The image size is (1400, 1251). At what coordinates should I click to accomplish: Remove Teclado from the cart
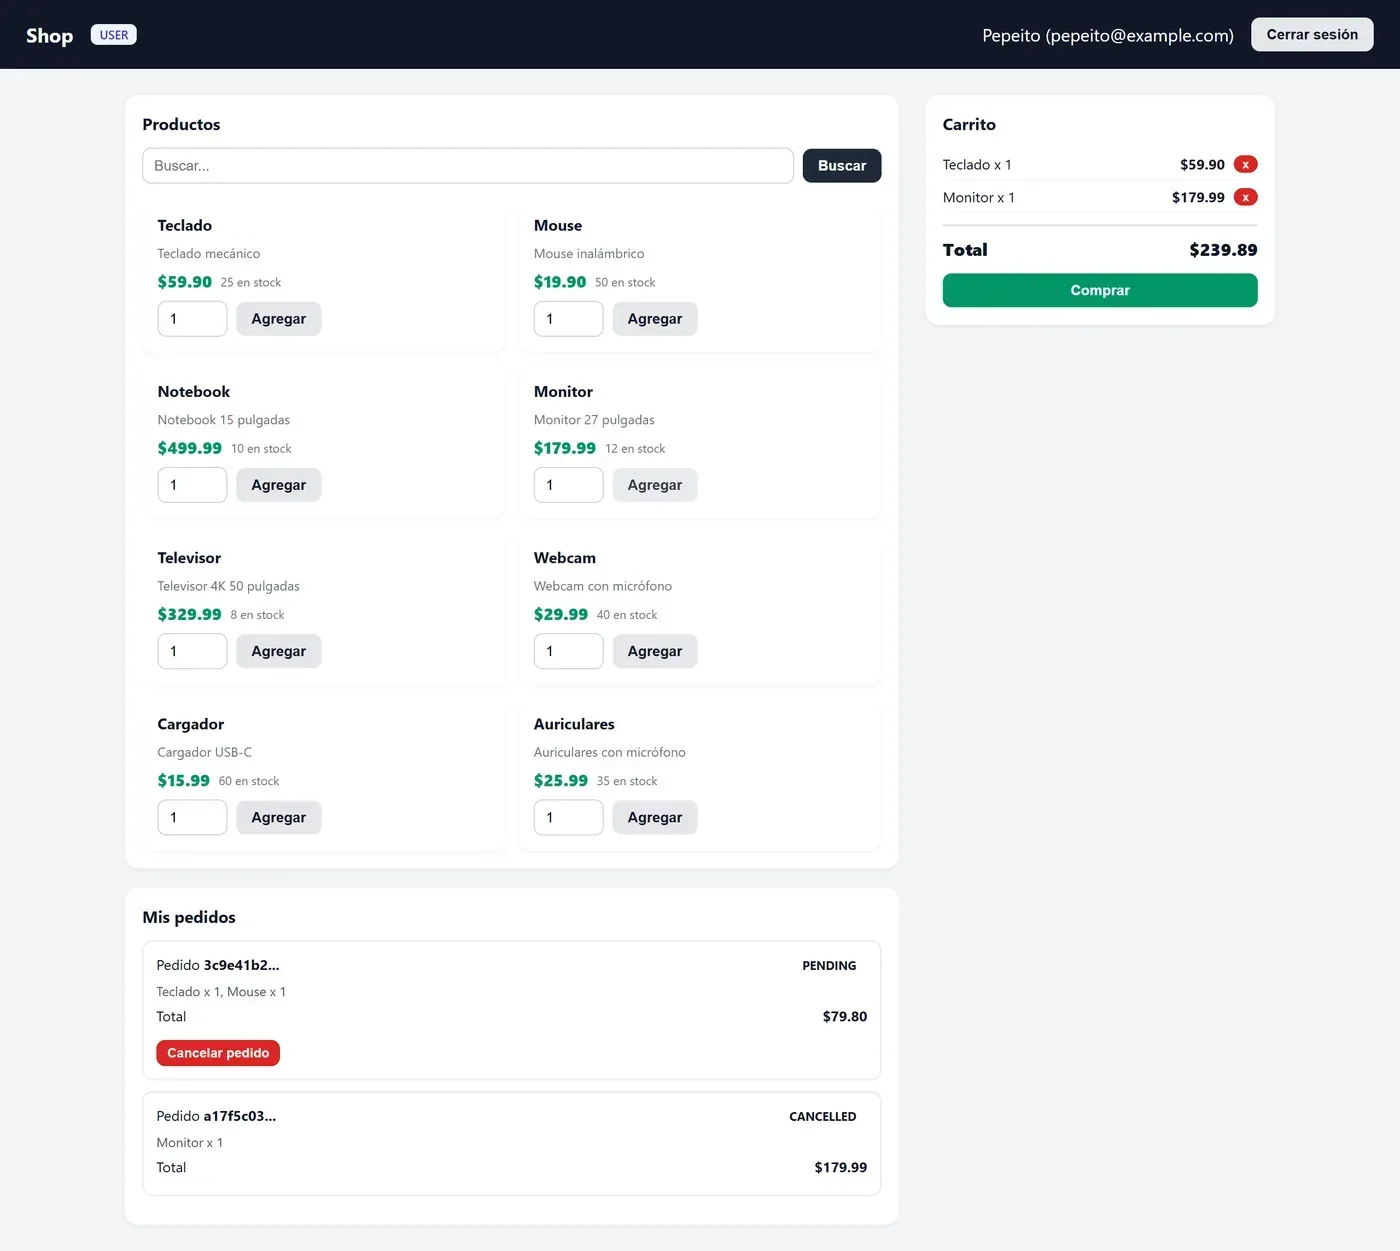coord(1245,164)
